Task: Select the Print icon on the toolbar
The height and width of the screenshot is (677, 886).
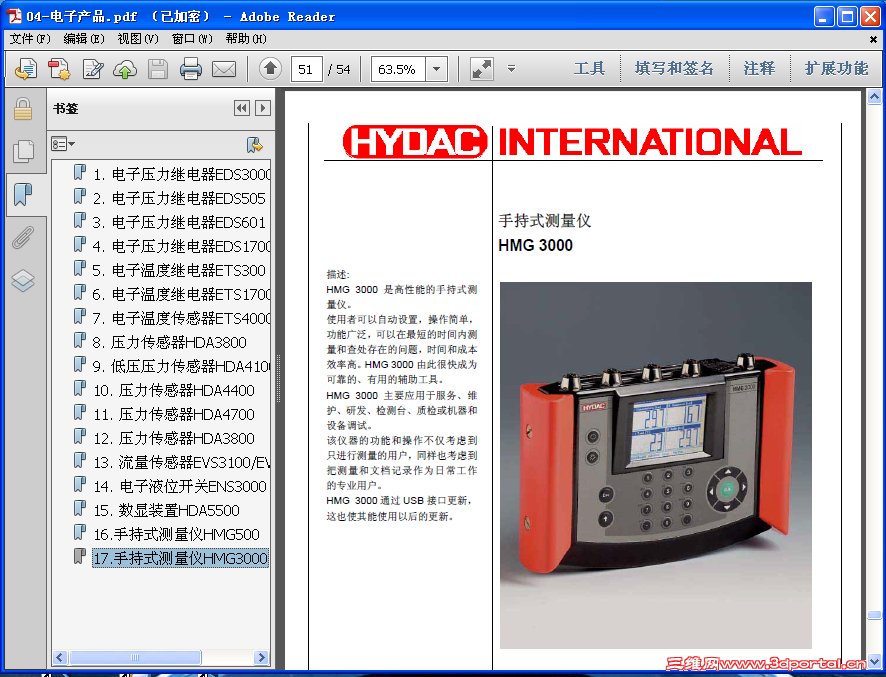Action: tap(190, 69)
